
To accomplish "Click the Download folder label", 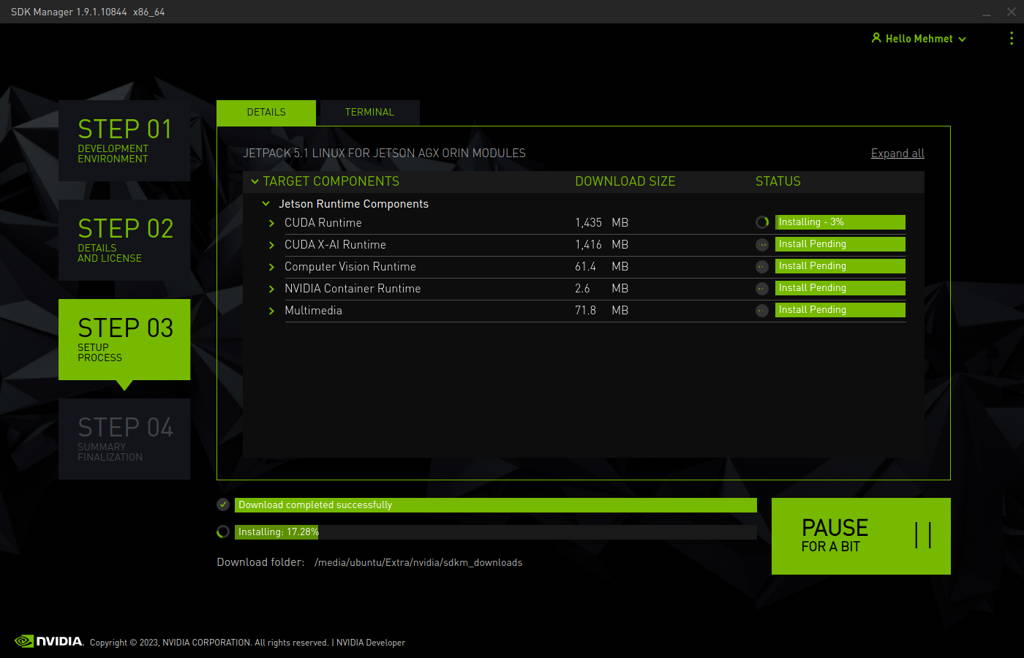I will [261, 562].
